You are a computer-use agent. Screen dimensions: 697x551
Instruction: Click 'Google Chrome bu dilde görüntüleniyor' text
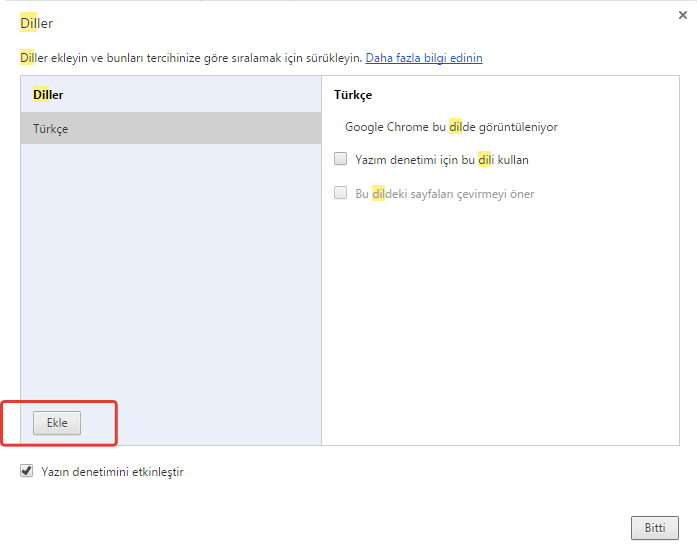click(x=451, y=127)
